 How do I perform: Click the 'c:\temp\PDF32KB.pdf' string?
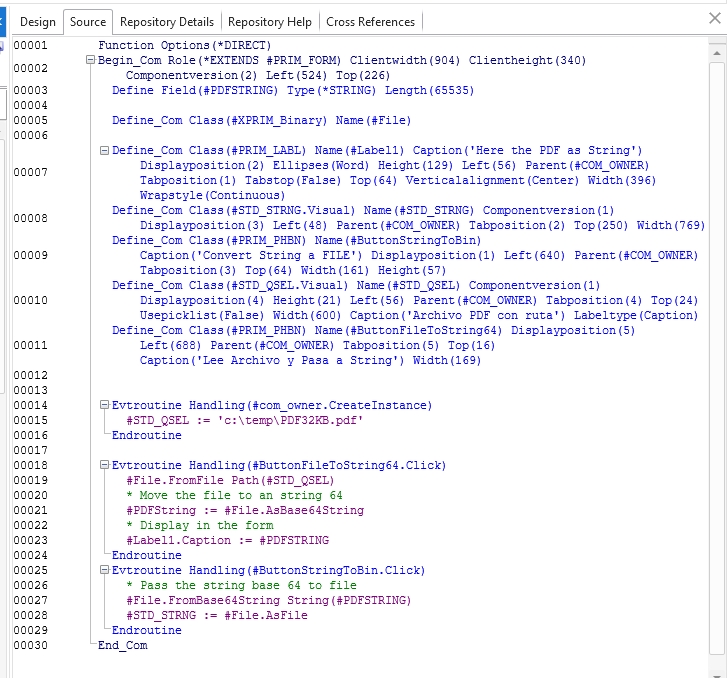(x=291, y=420)
